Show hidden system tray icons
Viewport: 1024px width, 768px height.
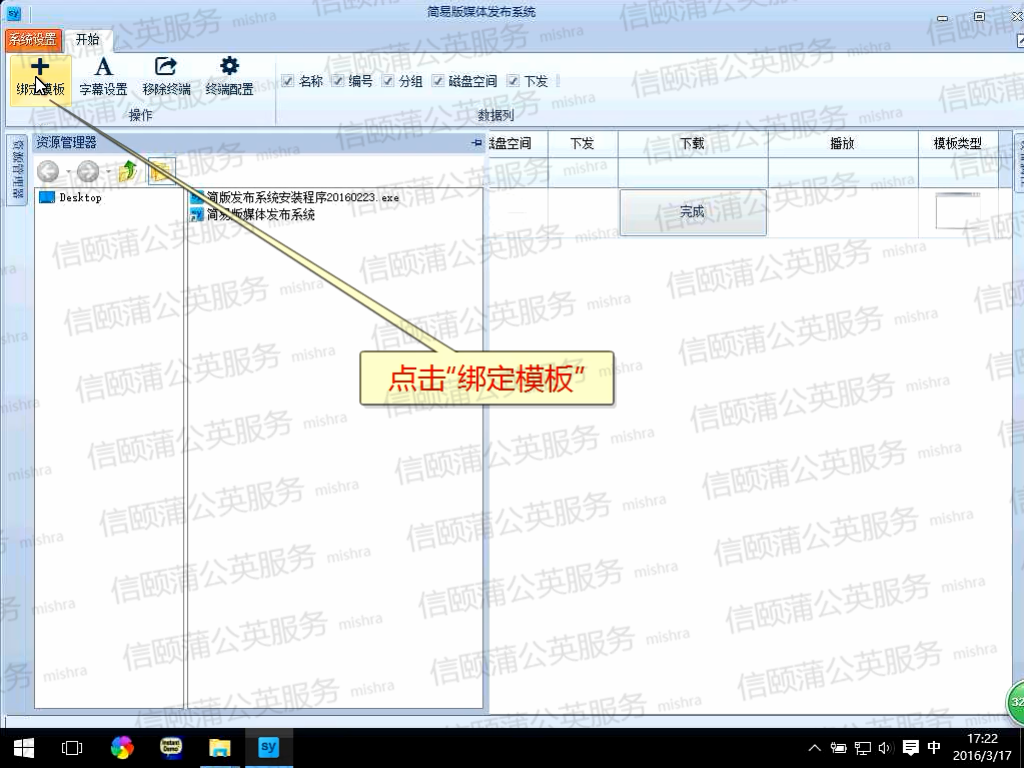815,748
